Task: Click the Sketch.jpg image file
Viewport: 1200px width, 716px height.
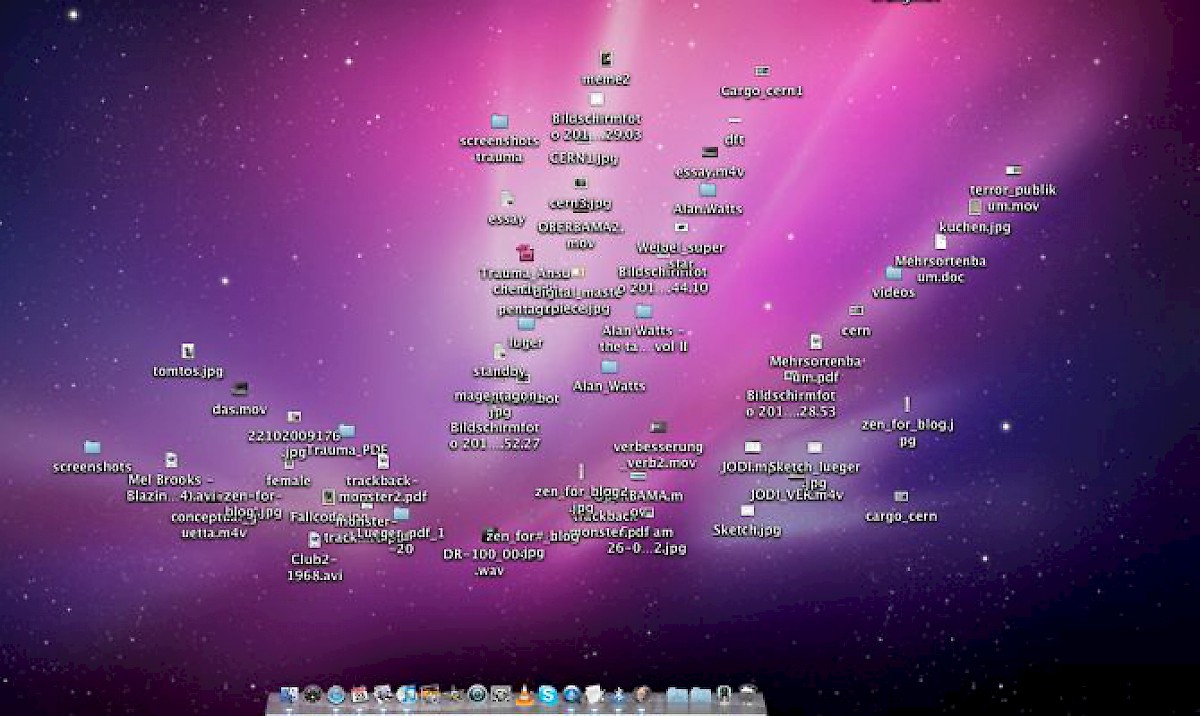Action: [747, 511]
